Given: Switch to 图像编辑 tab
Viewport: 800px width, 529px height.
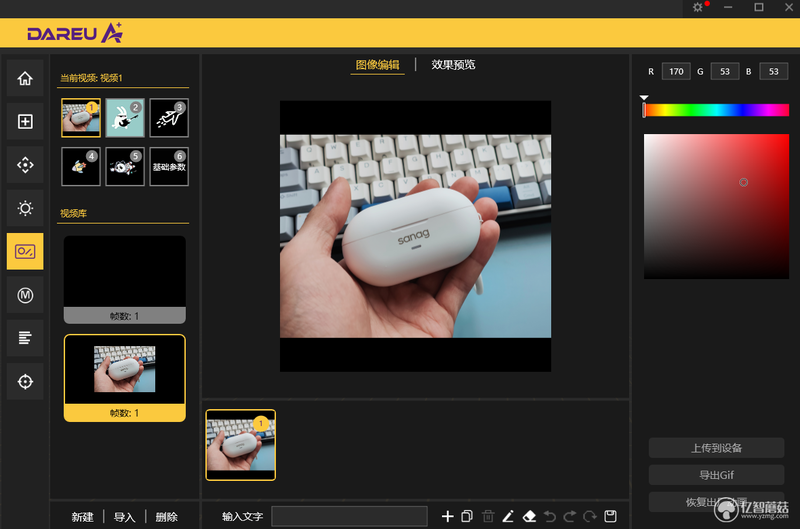Looking at the screenshot, I should pos(378,65).
